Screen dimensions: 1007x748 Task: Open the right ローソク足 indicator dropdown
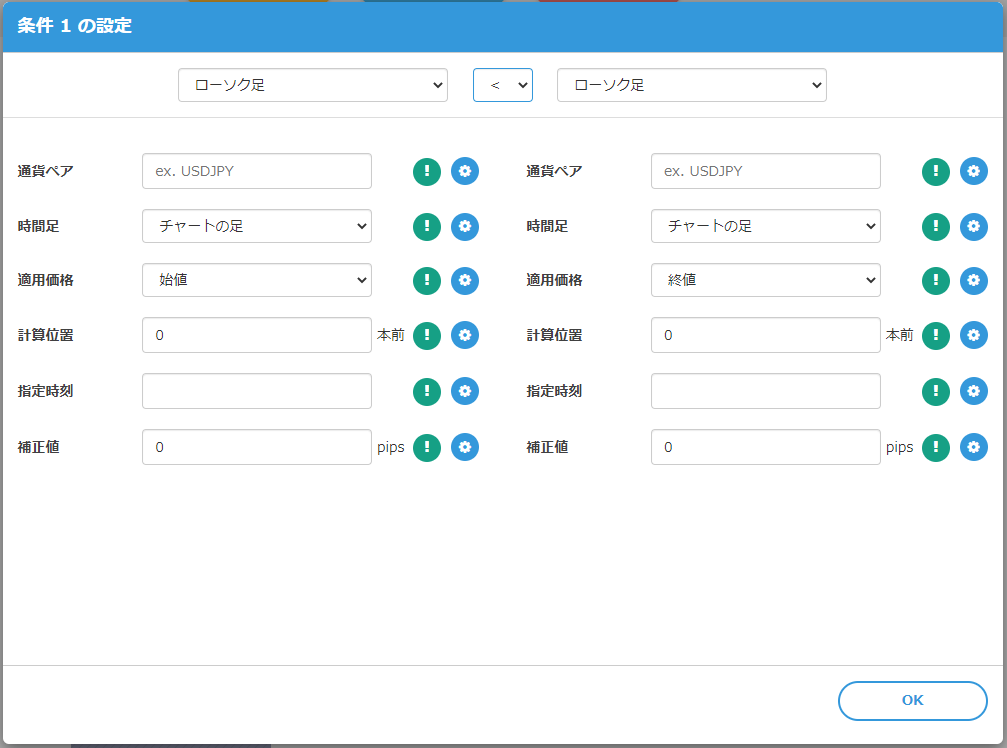tap(691, 85)
